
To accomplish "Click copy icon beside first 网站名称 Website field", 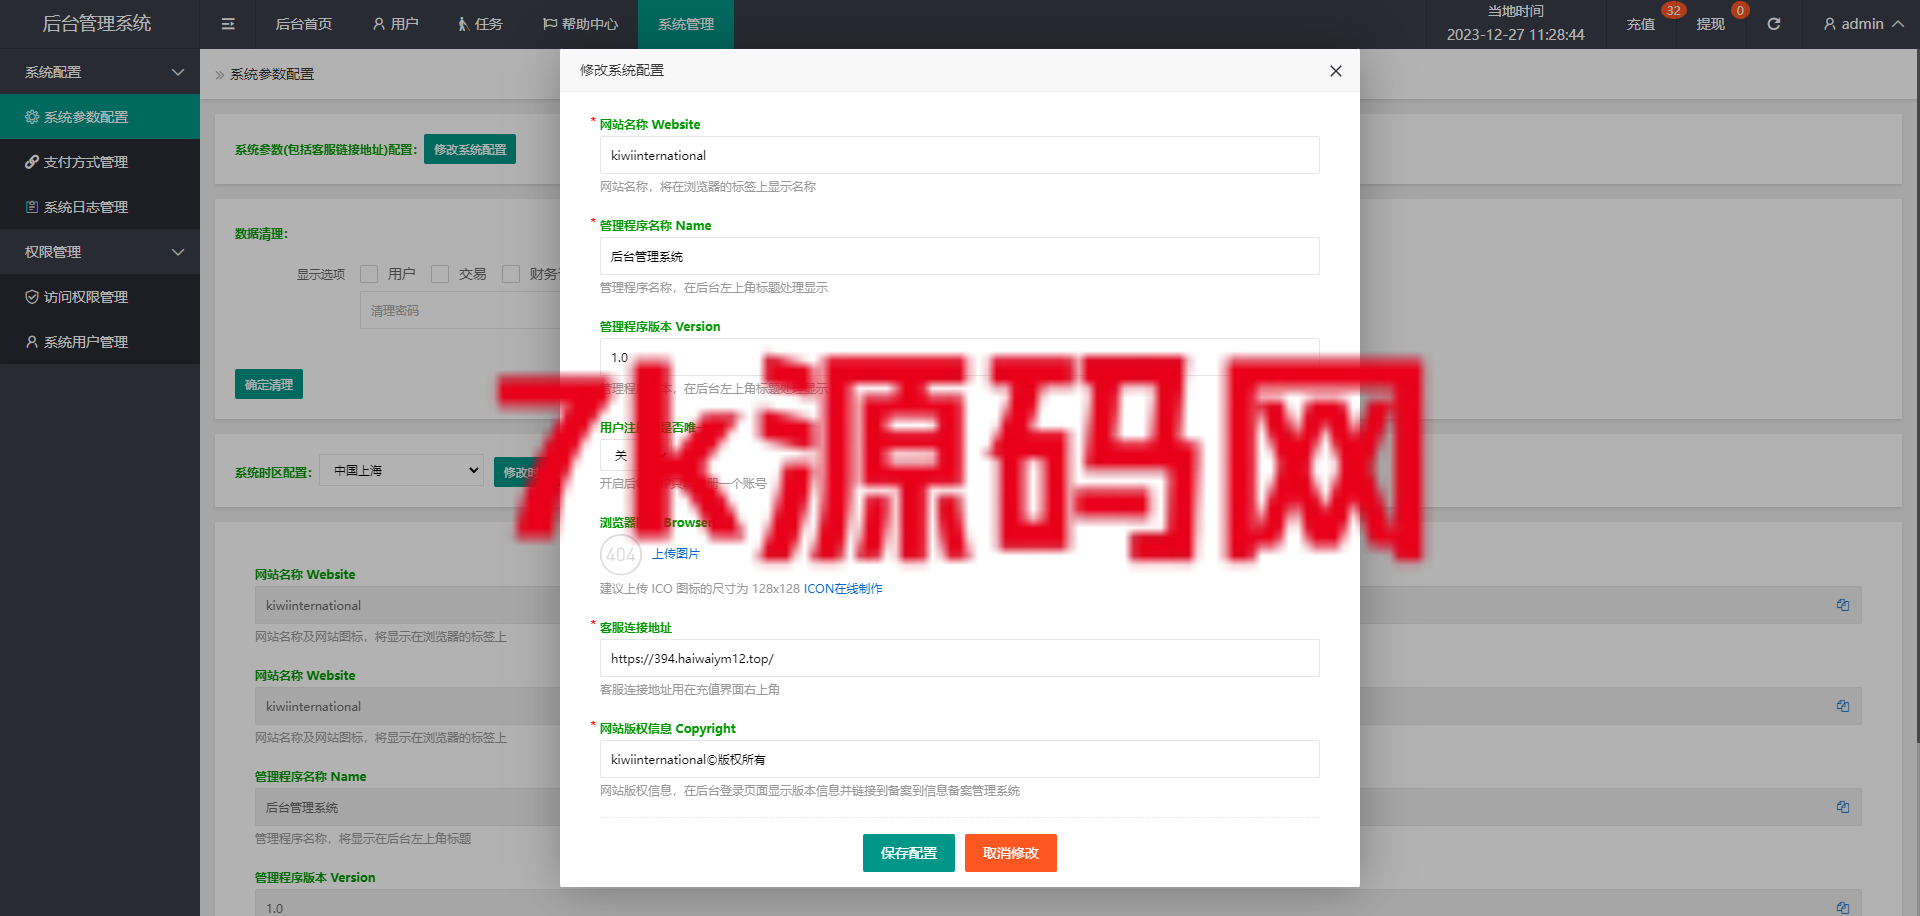I will pos(1843,605).
